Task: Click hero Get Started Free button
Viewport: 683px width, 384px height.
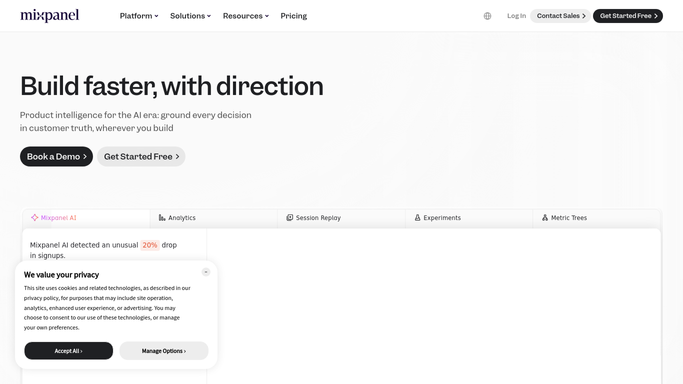Action: (141, 156)
